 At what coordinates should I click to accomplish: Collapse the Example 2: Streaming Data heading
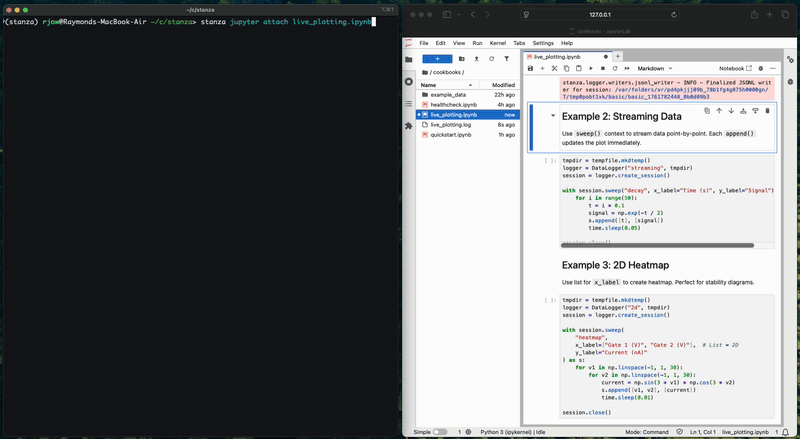[553, 116]
